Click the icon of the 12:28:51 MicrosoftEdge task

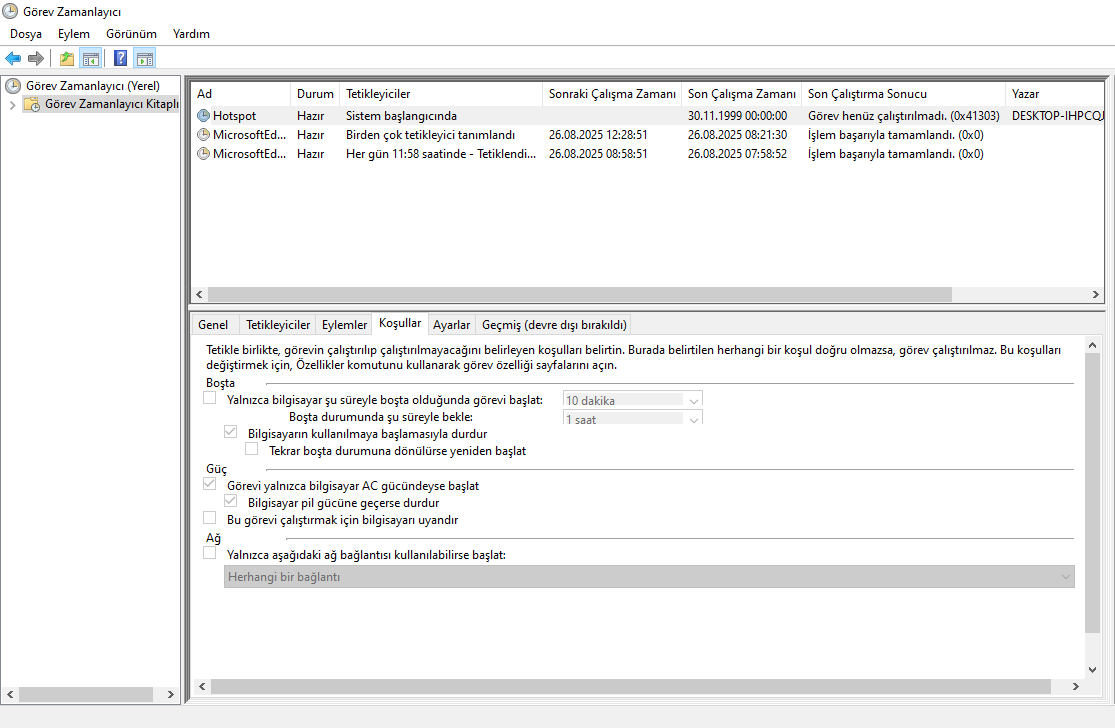click(203, 134)
